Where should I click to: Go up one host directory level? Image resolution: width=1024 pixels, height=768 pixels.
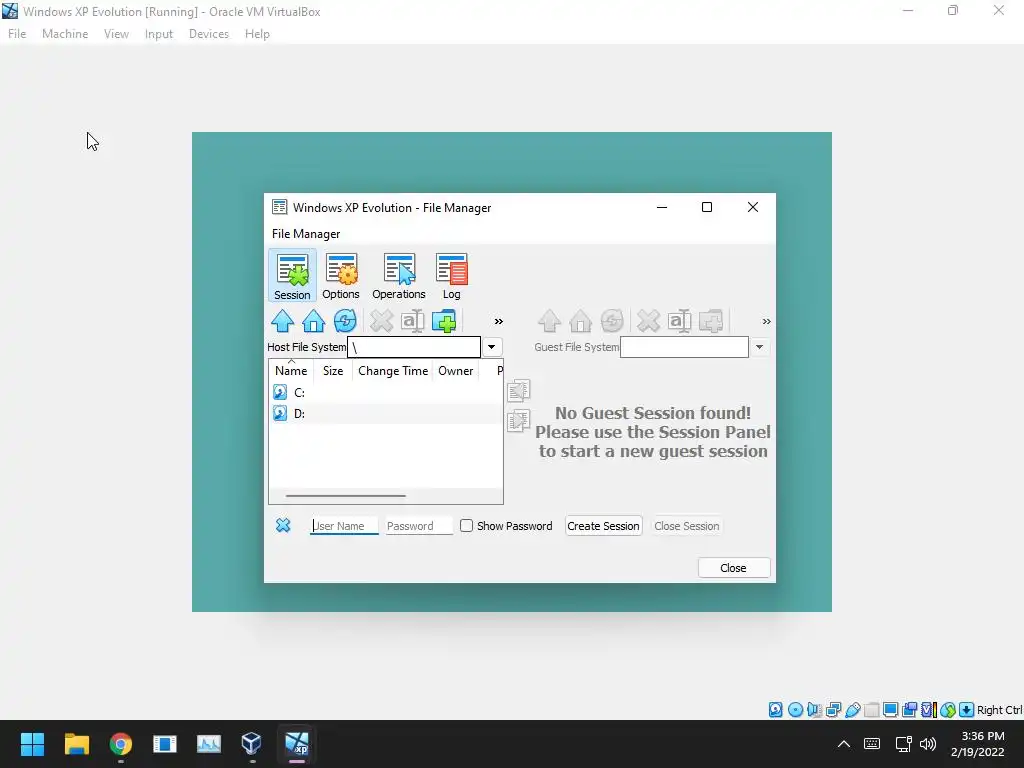point(282,321)
